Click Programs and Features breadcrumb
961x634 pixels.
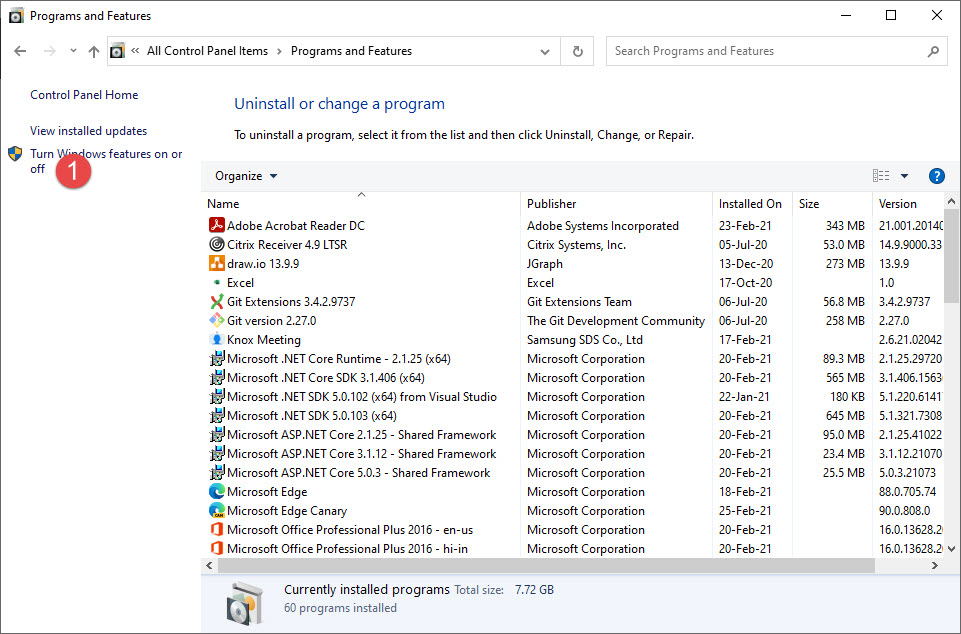coord(351,51)
